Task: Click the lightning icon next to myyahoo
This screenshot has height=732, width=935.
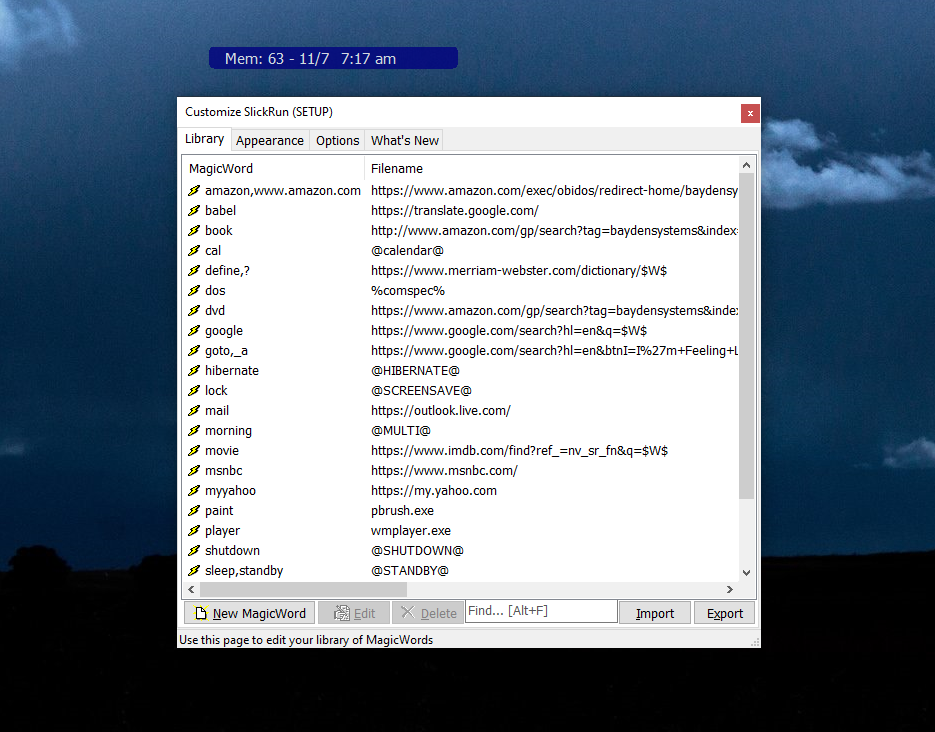Action: point(194,490)
